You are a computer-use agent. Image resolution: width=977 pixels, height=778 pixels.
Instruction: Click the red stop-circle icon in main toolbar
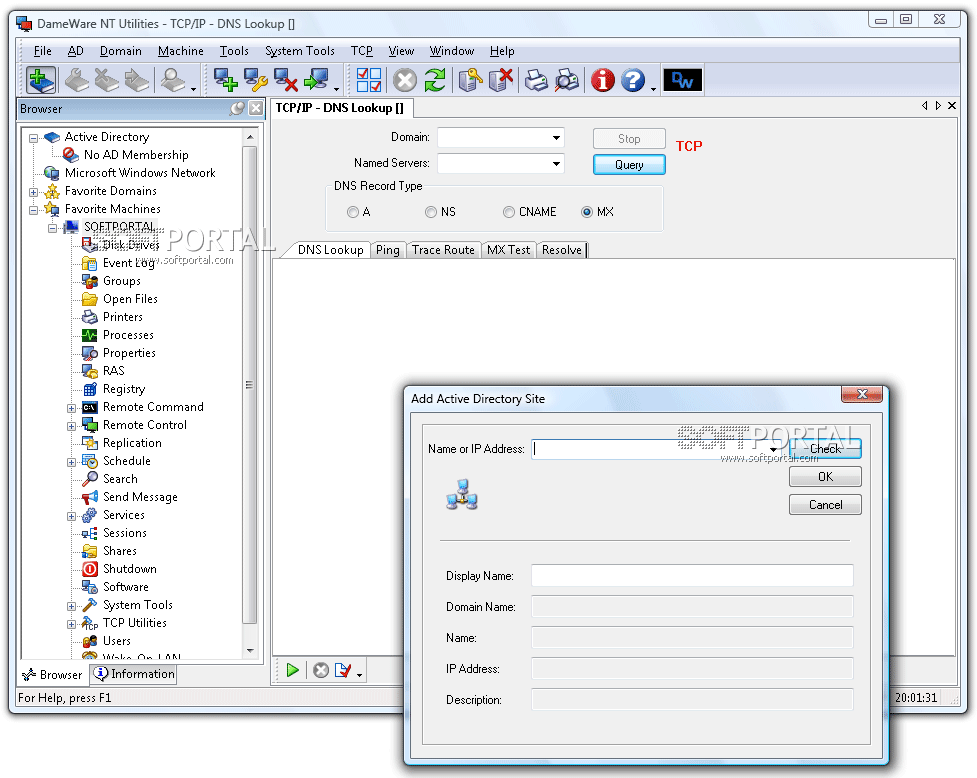coord(405,80)
